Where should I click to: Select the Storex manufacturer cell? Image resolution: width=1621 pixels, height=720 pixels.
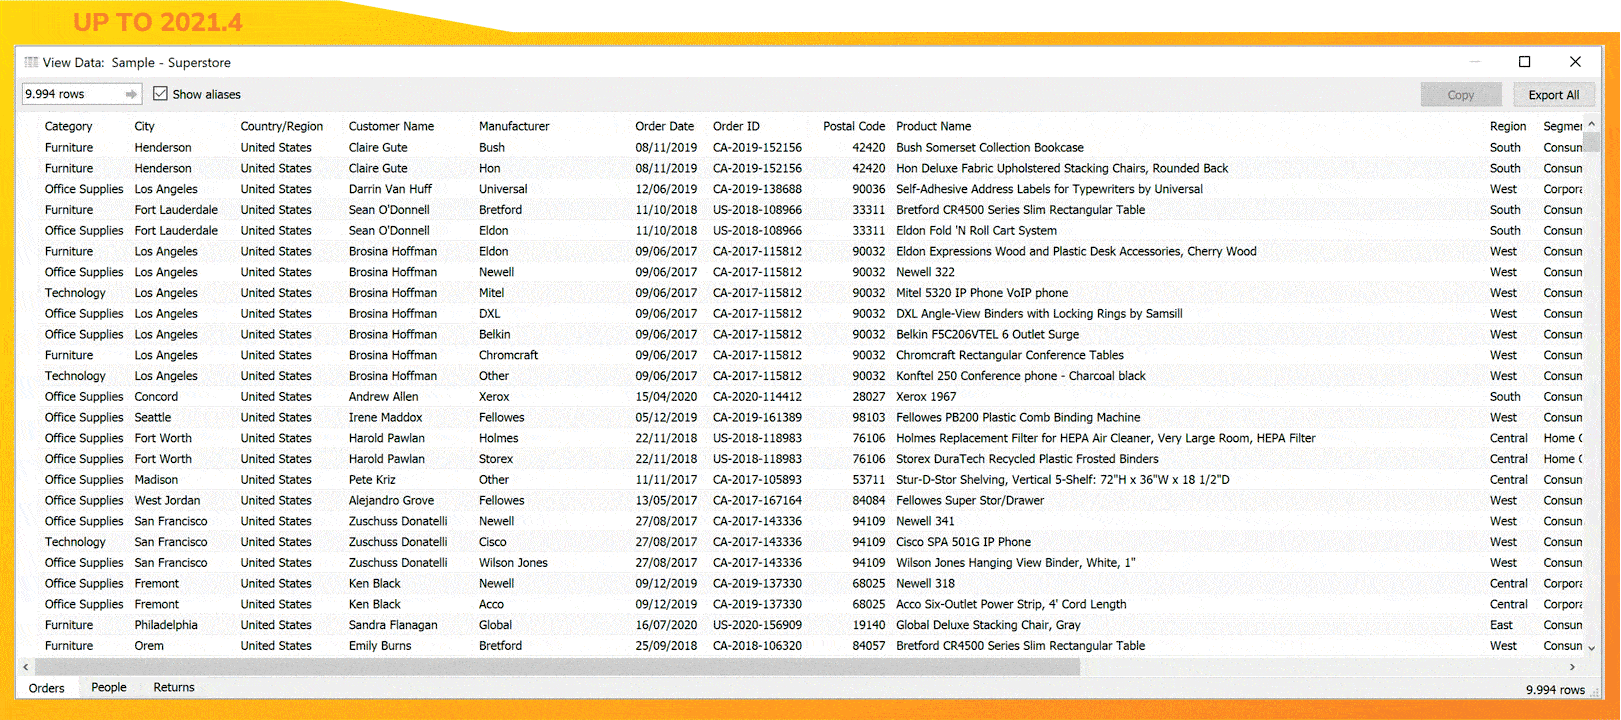tap(495, 459)
